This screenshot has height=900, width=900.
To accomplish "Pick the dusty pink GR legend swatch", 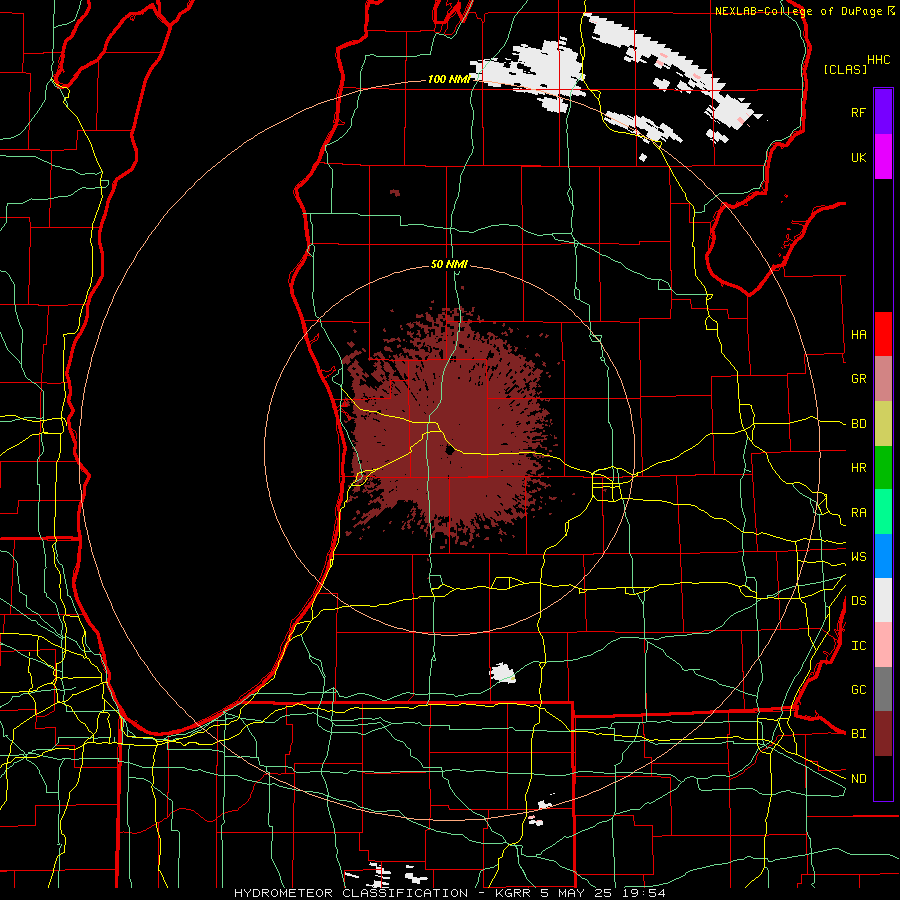I will (x=883, y=379).
